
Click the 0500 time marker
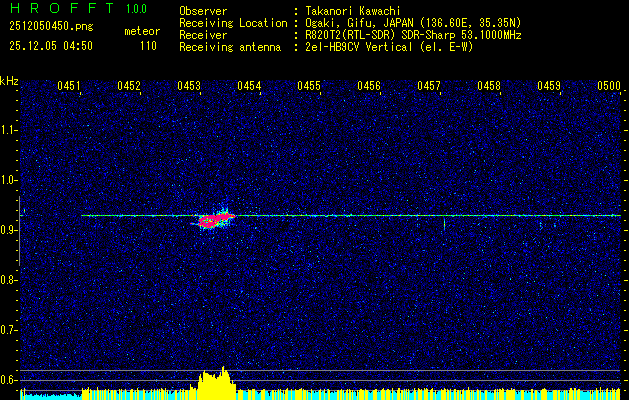[609, 86]
